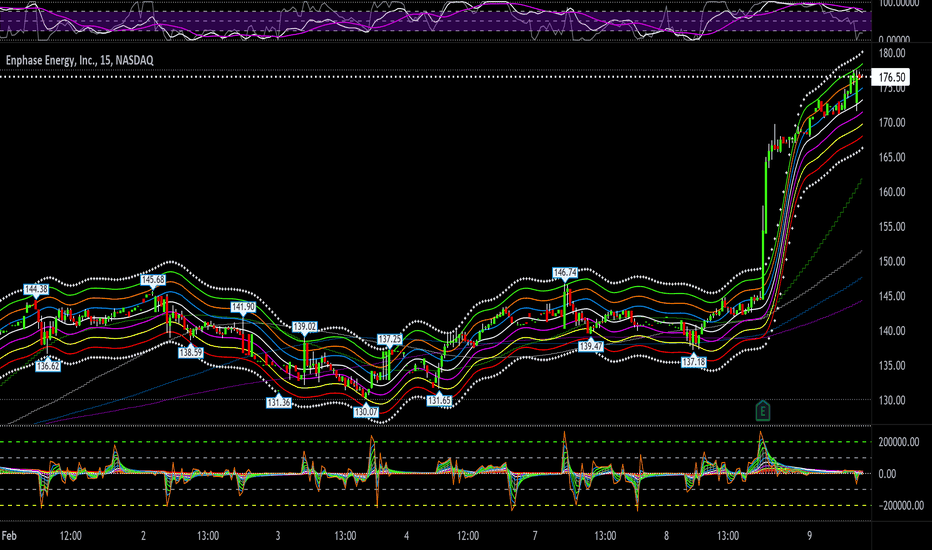This screenshot has width=932, height=550.
Task: Click the Feb label on time axis
Action: (9, 536)
